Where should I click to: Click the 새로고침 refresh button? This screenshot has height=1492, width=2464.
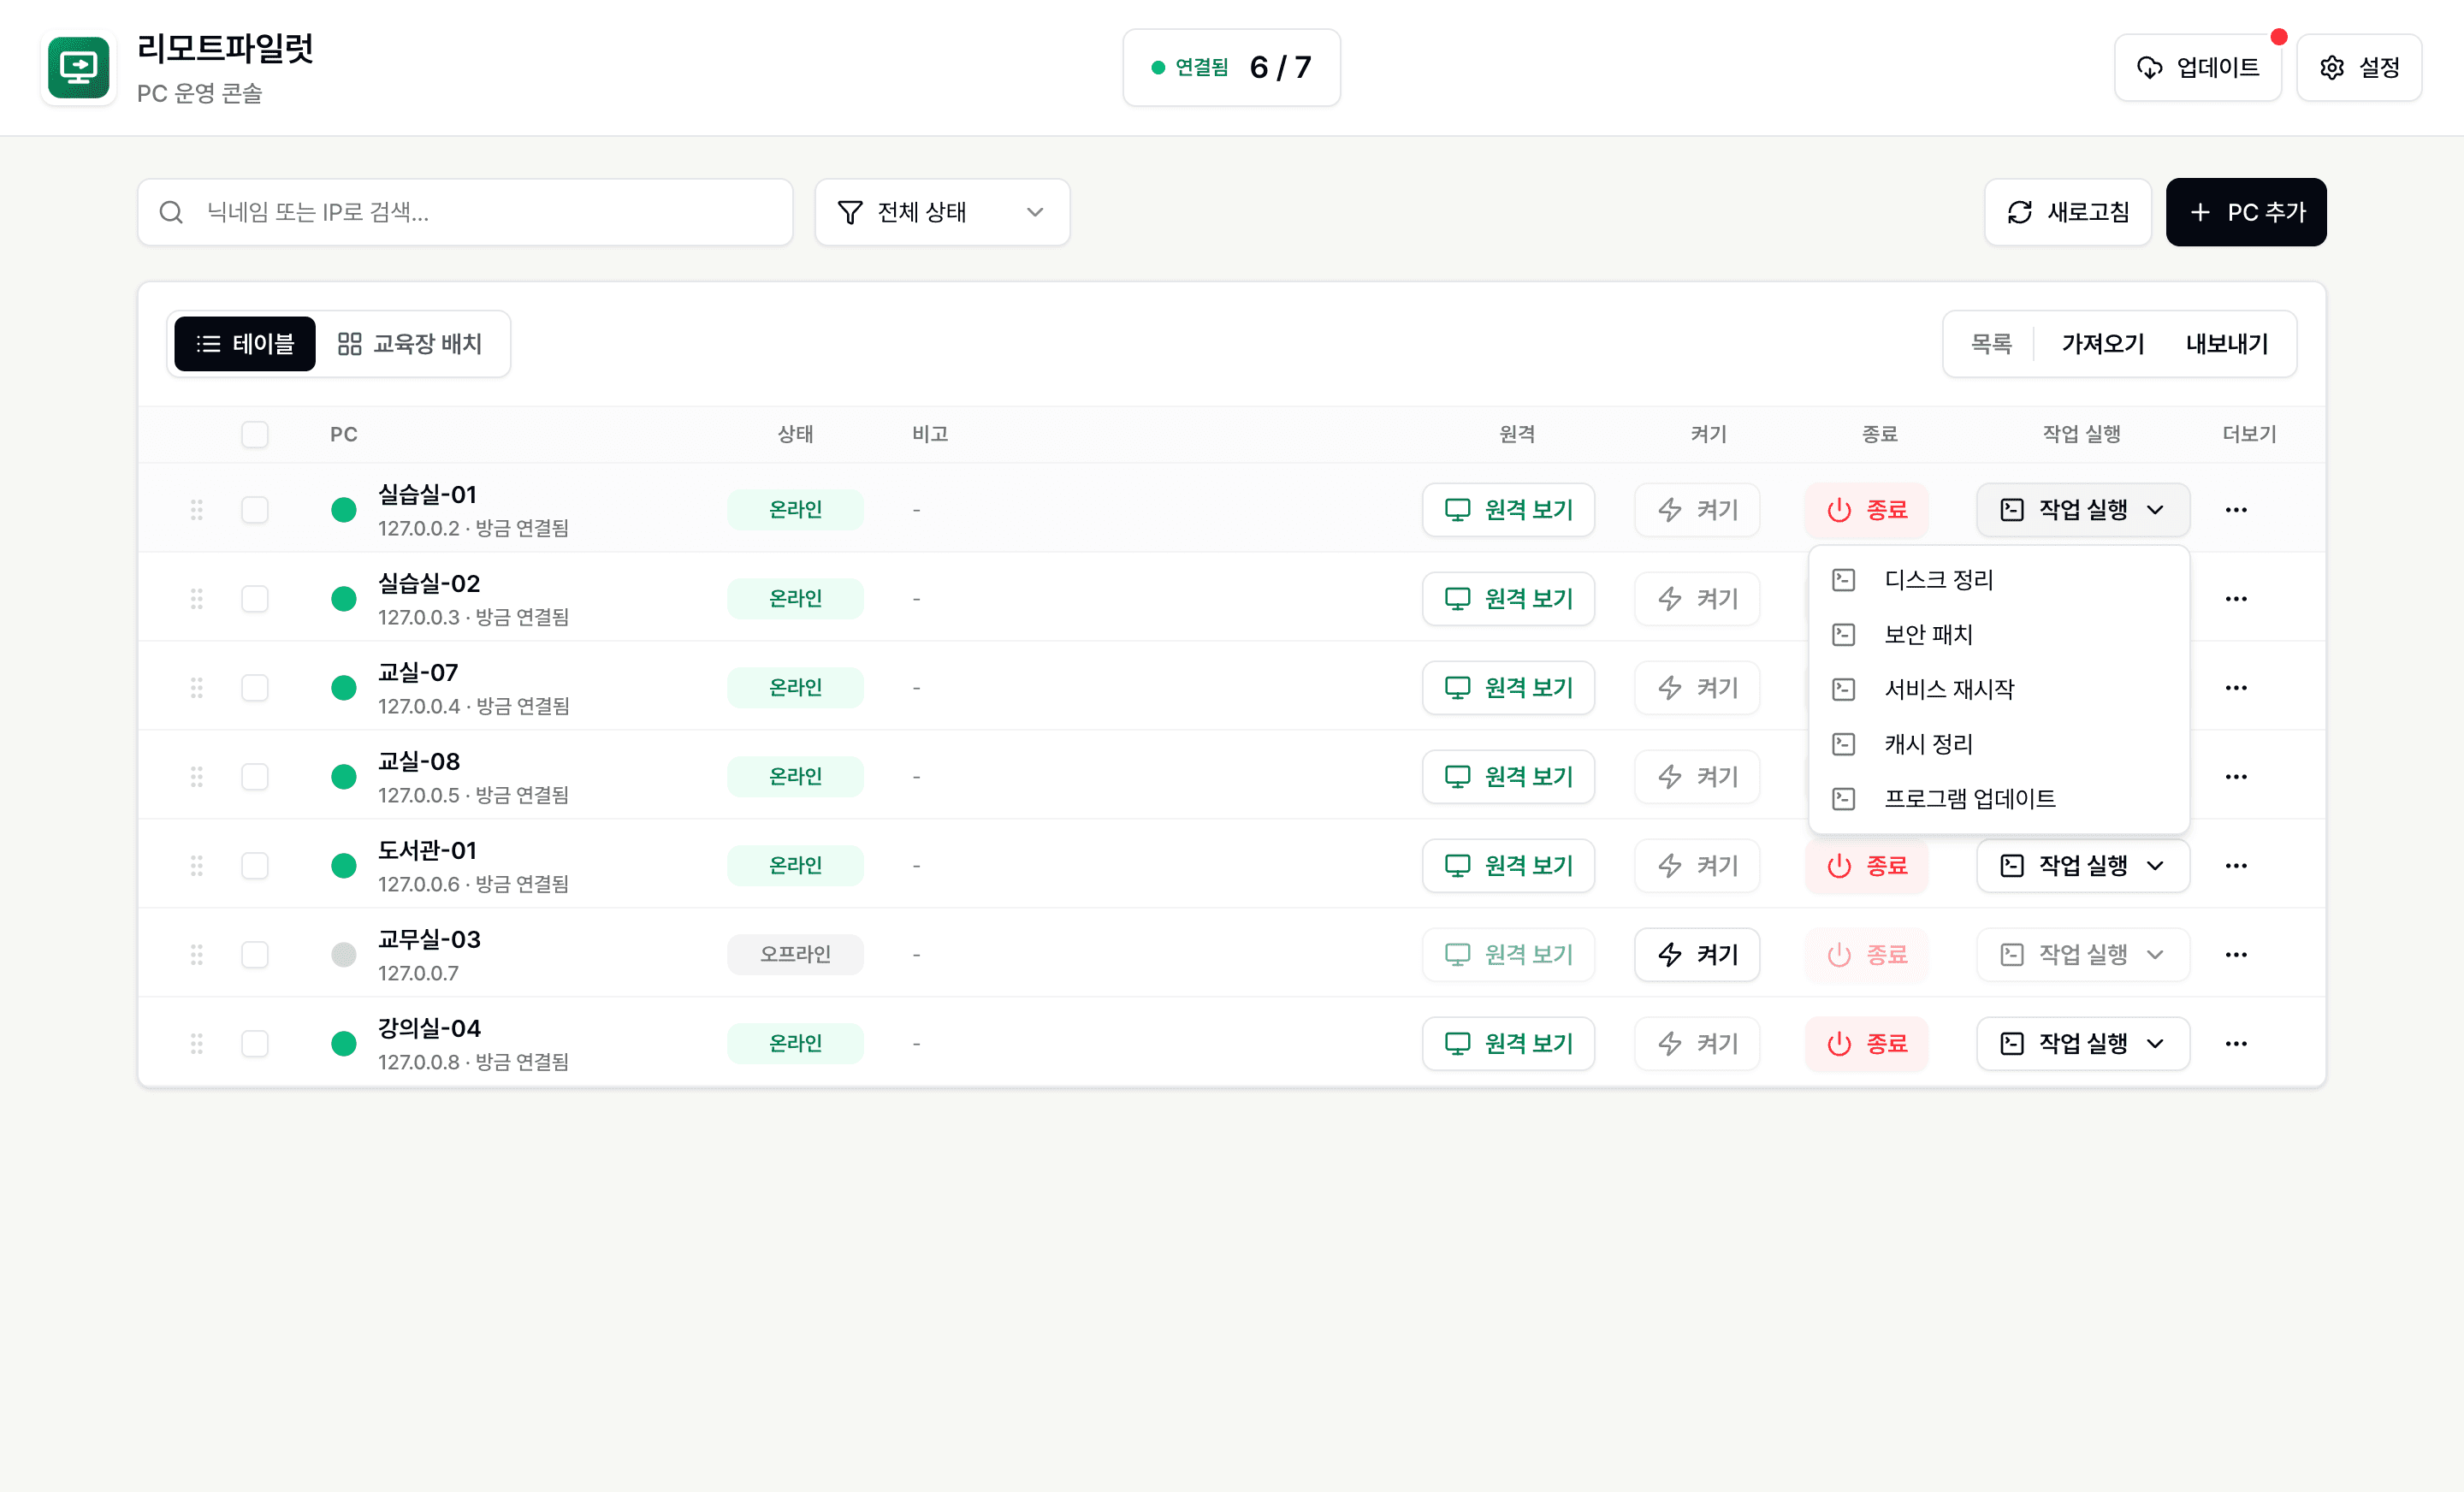[x=2067, y=212]
